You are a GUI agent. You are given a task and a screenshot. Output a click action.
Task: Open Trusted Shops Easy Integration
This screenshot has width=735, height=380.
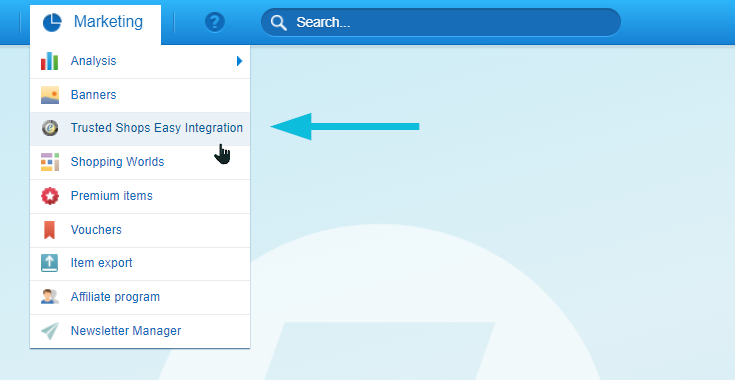coord(140,129)
